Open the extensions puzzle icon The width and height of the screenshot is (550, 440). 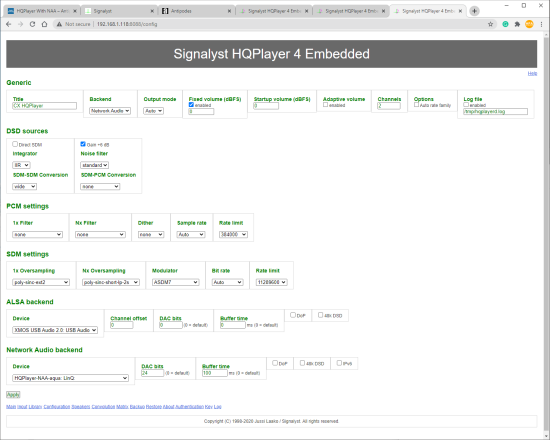(517, 24)
